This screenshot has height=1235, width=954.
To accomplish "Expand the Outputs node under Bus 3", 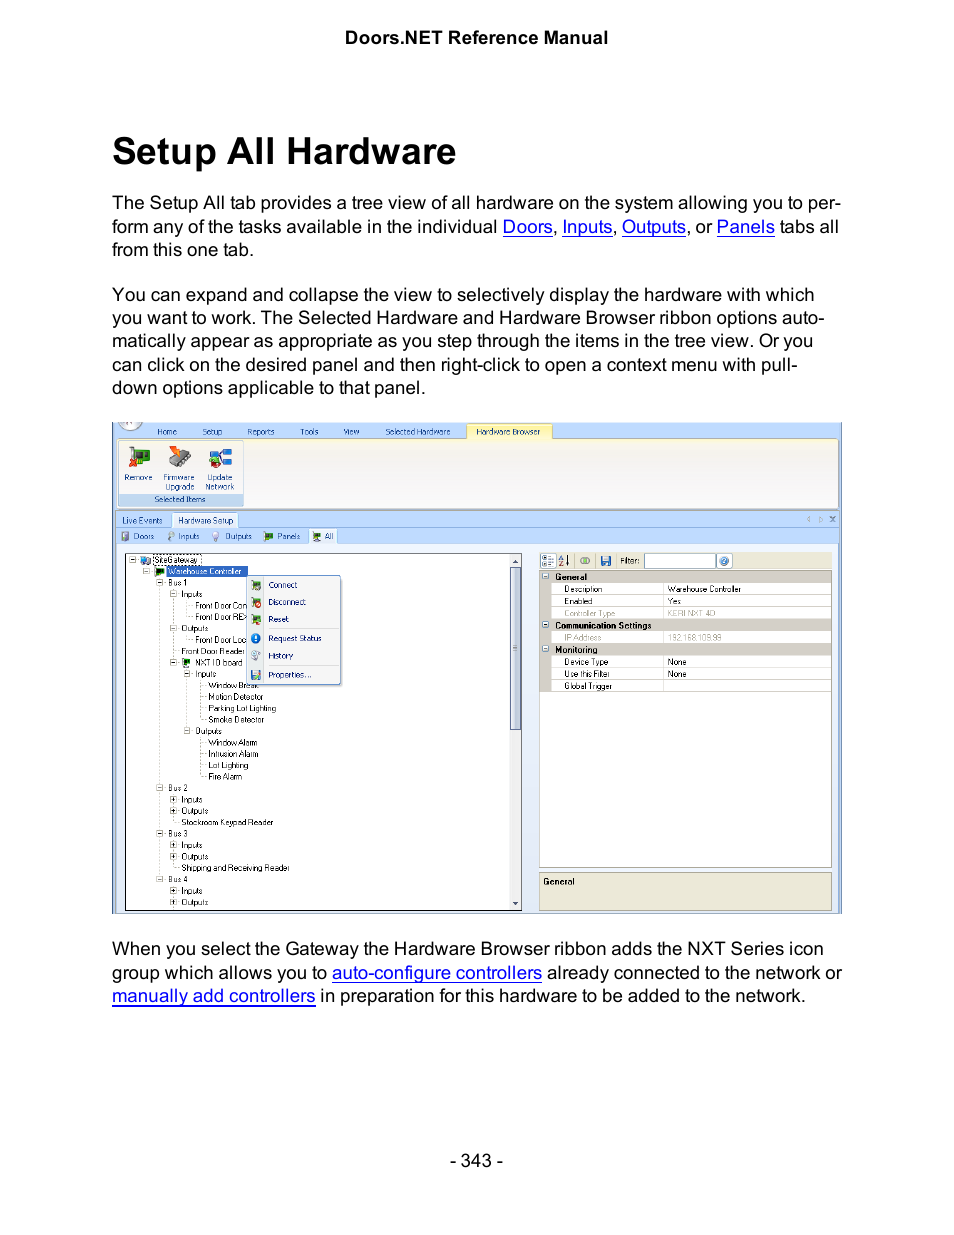I will [173, 857].
